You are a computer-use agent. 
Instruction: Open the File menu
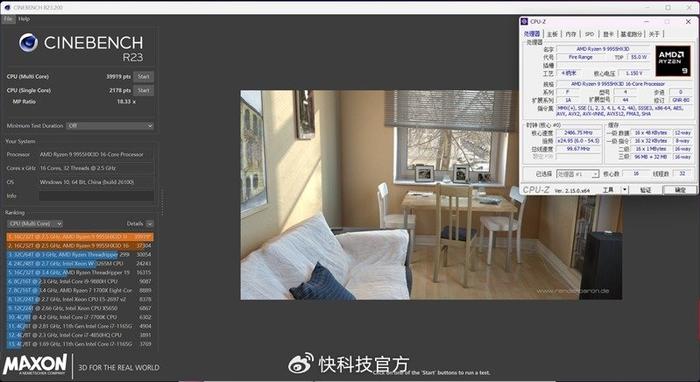tap(8, 19)
